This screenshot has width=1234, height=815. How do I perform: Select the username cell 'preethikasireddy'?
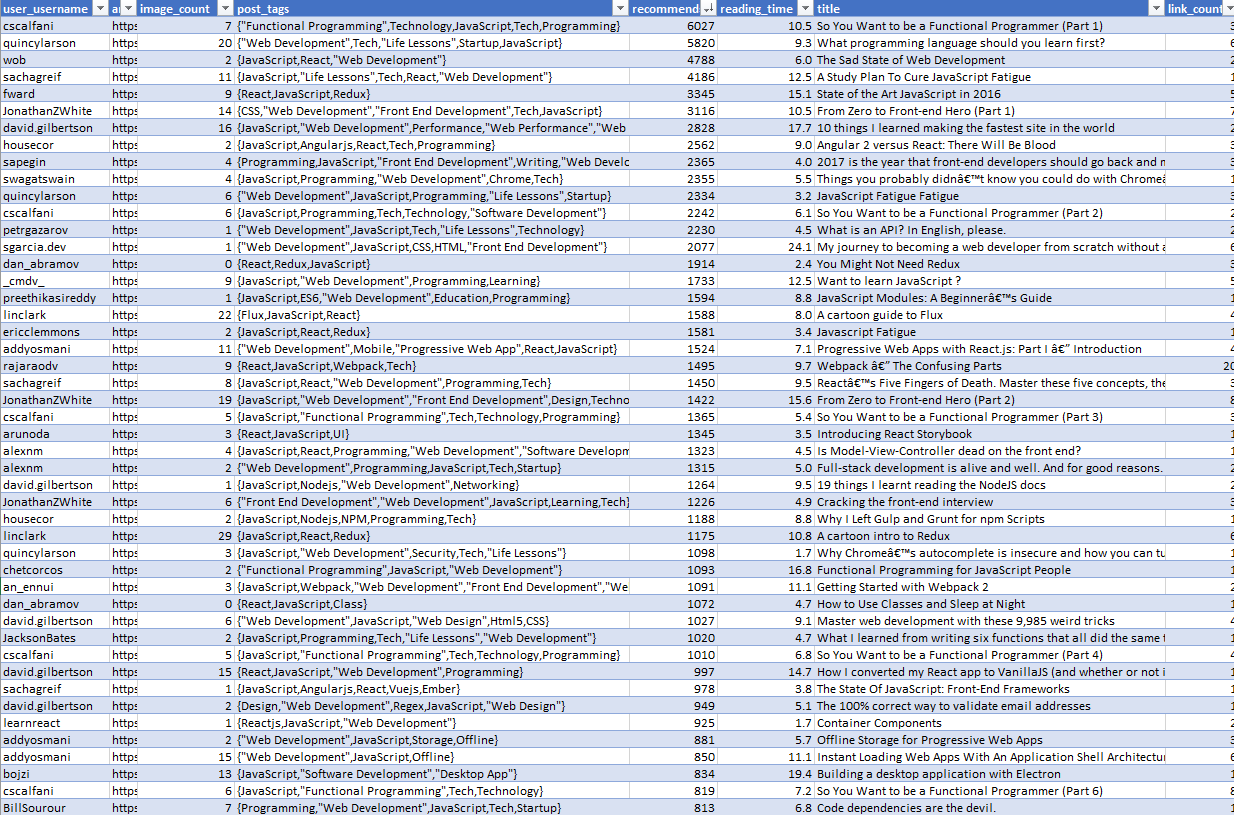50,298
